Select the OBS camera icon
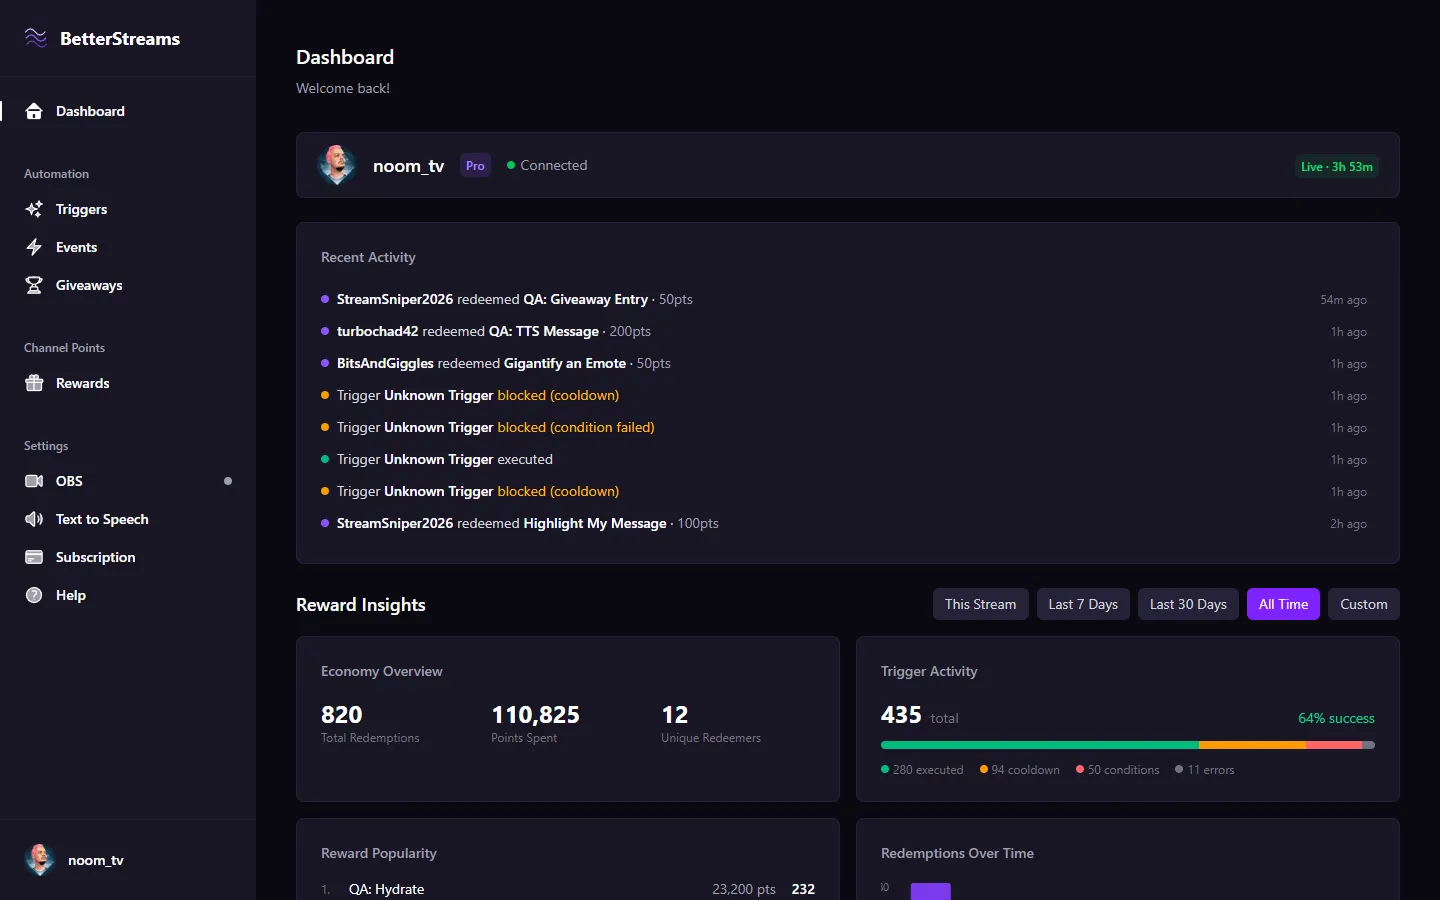Image resolution: width=1440 pixels, height=900 pixels. point(33,481)
